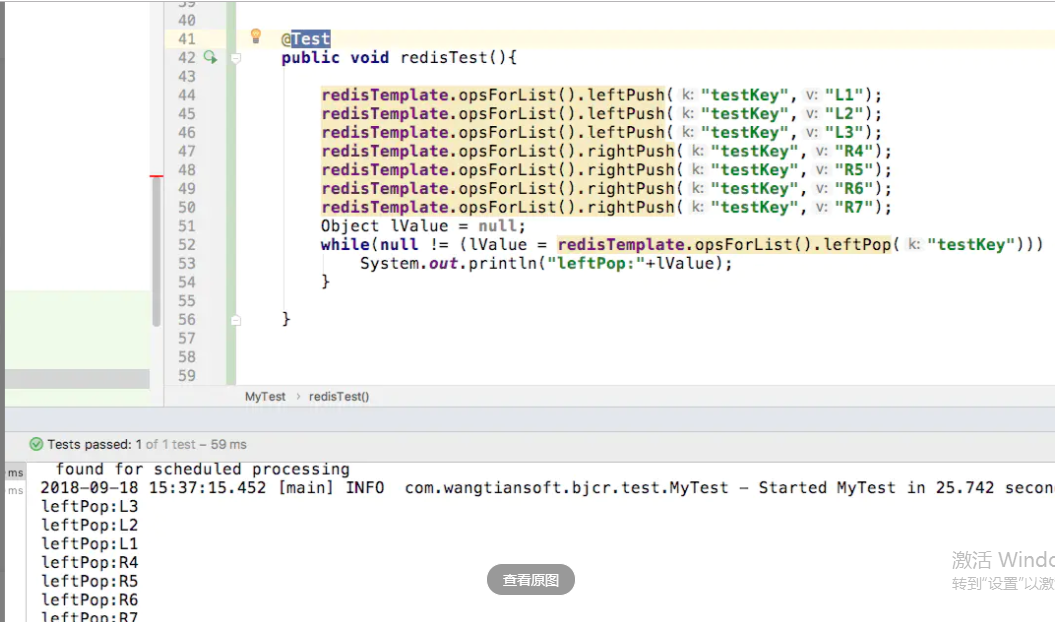Click console output line leftPop:R5
This screenshot has width=1055, height=622.
[89, 582]
